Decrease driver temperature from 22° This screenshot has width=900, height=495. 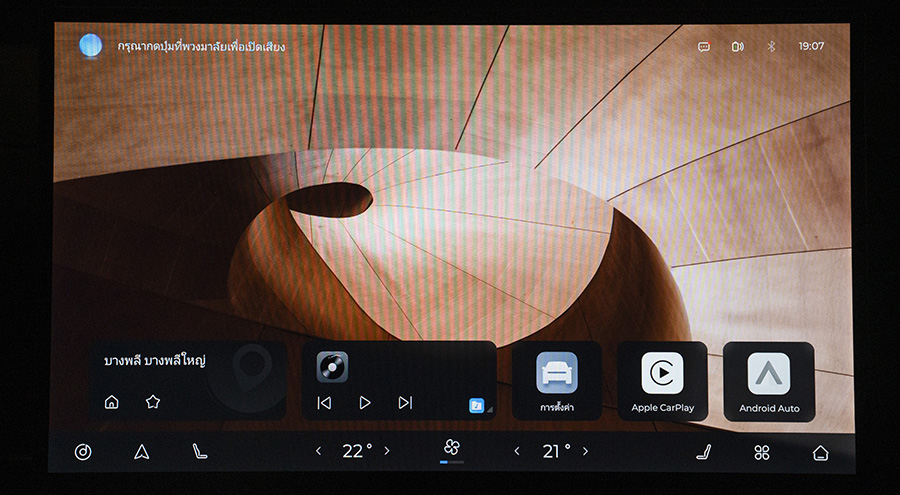coord(319,452)
